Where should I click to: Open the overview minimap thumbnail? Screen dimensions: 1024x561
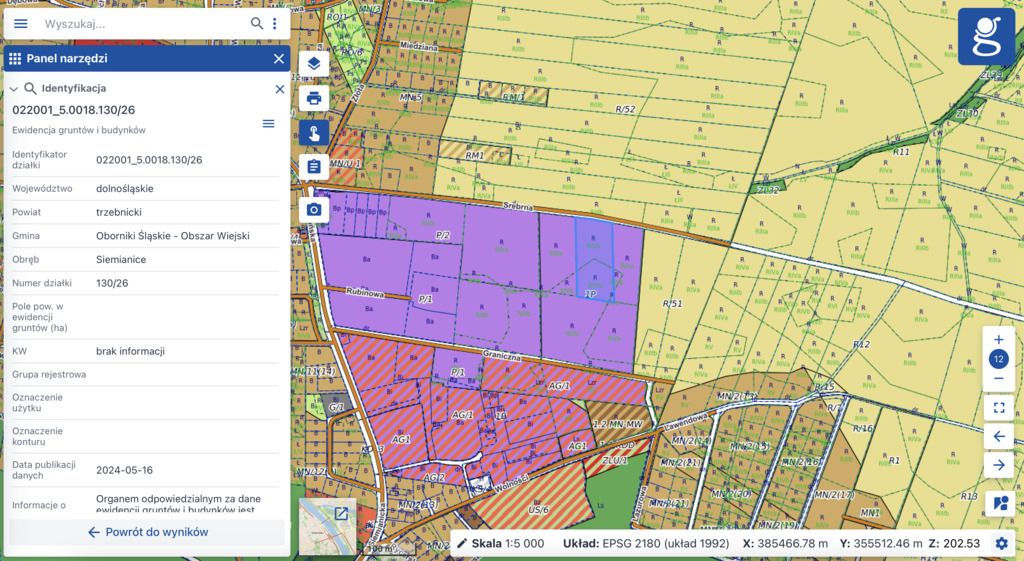coord(327,526)
